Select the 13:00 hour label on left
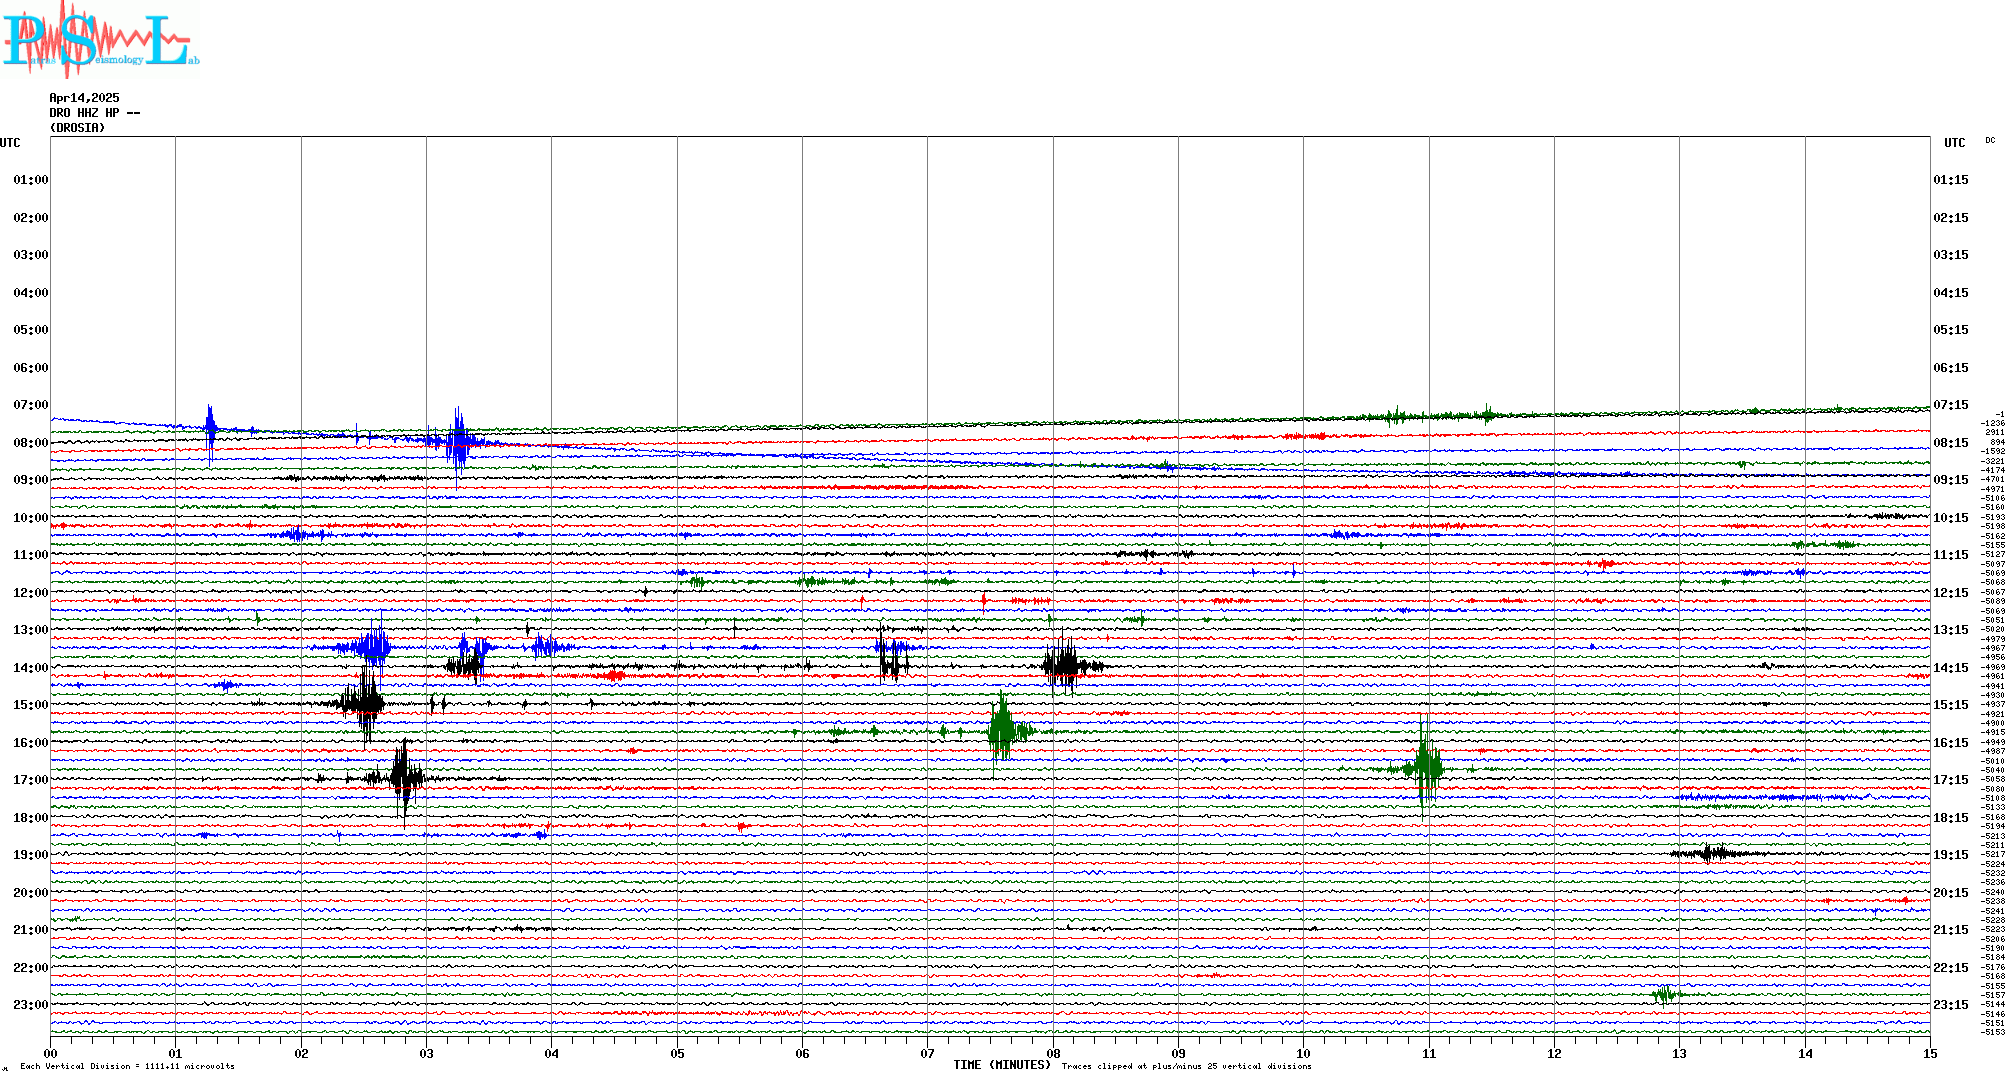 30,630
